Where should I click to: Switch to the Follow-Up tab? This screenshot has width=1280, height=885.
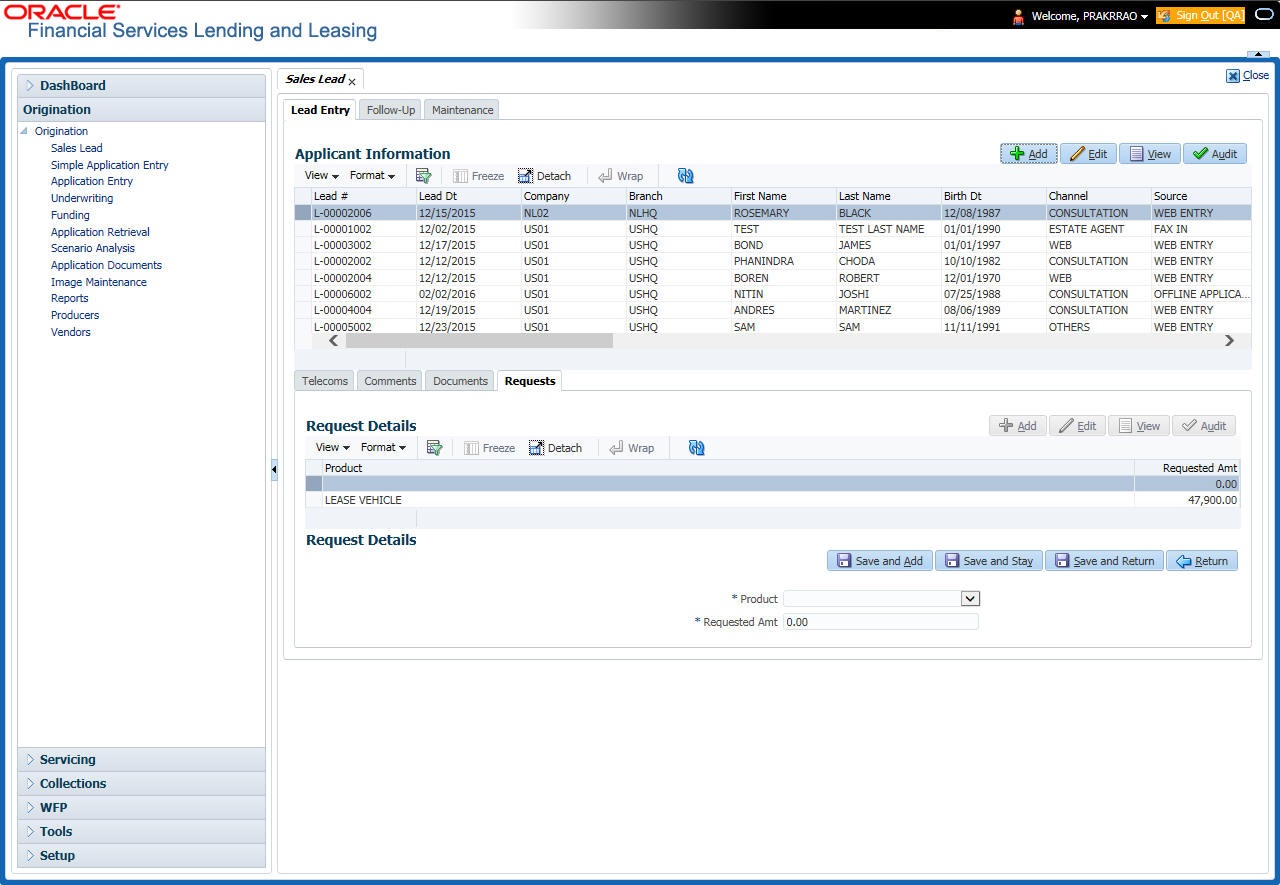390,109
